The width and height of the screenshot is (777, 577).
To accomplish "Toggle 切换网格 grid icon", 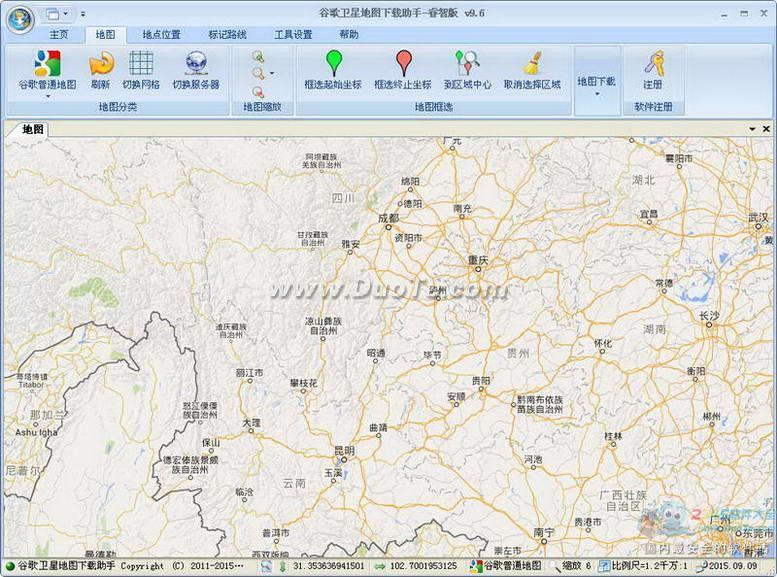I will pos(141,63).
